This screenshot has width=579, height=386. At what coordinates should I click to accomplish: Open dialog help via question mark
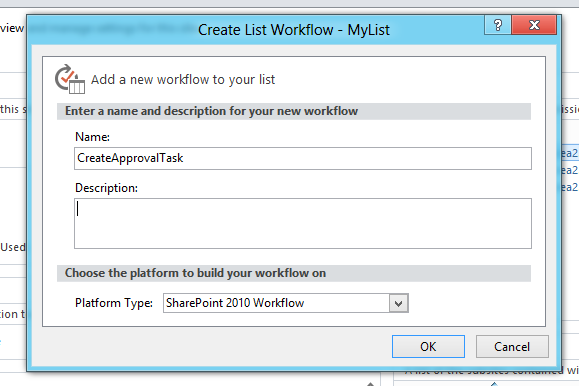point(498,25)
